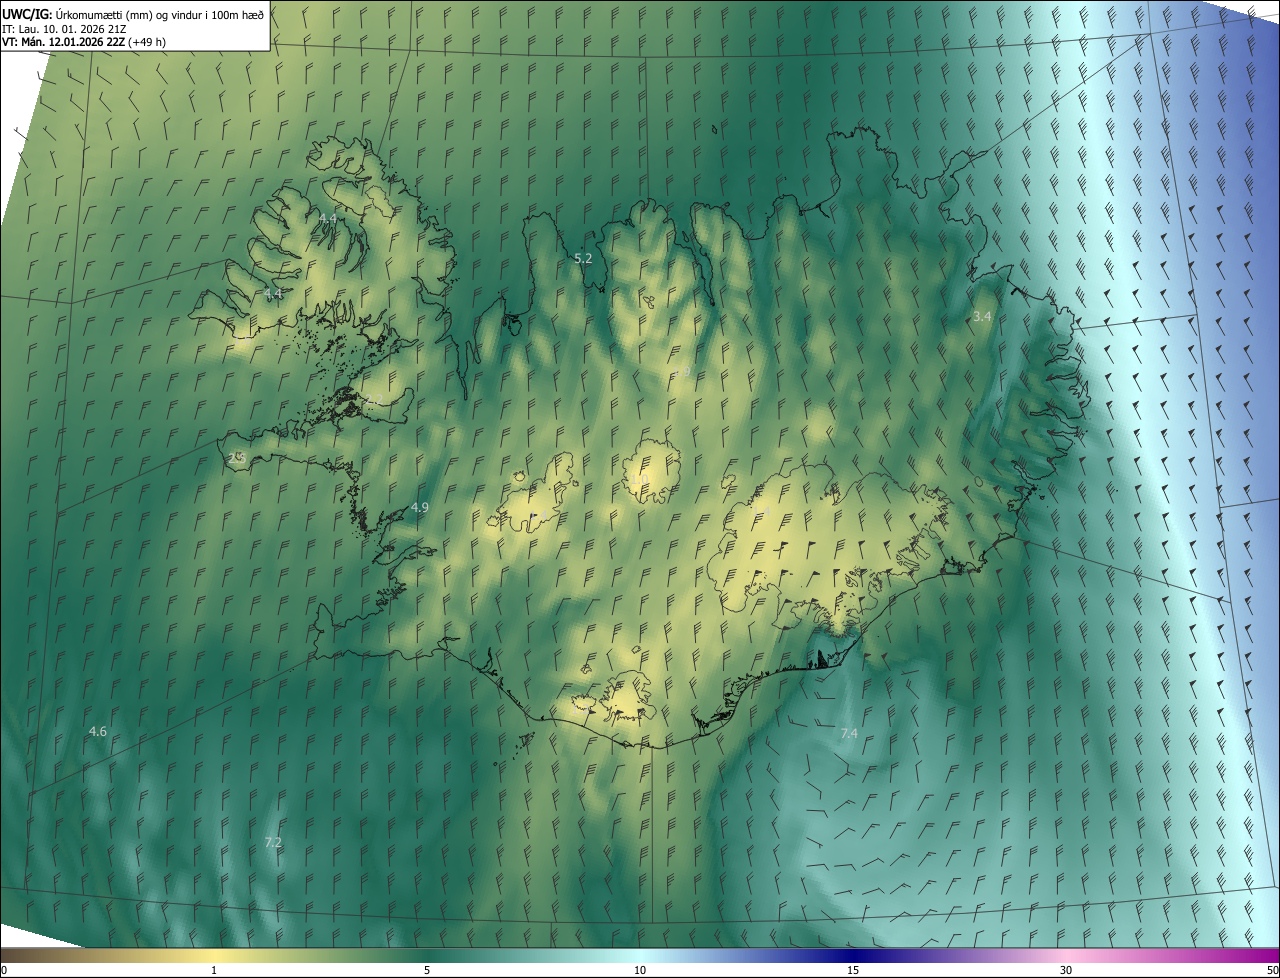Click the 7.2 value label on the map

click(273, 843)
